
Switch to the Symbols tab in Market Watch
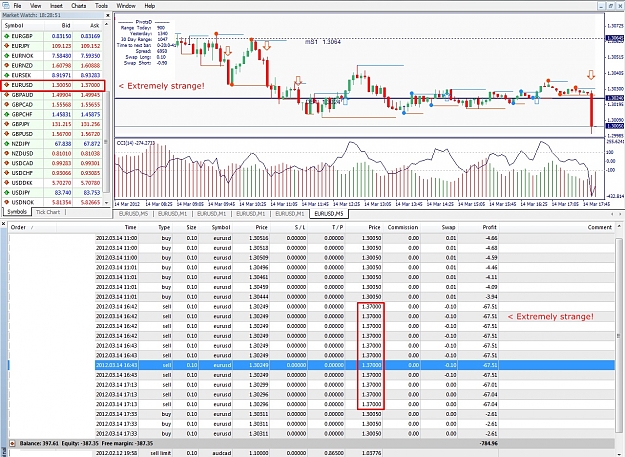pos(17,212)
